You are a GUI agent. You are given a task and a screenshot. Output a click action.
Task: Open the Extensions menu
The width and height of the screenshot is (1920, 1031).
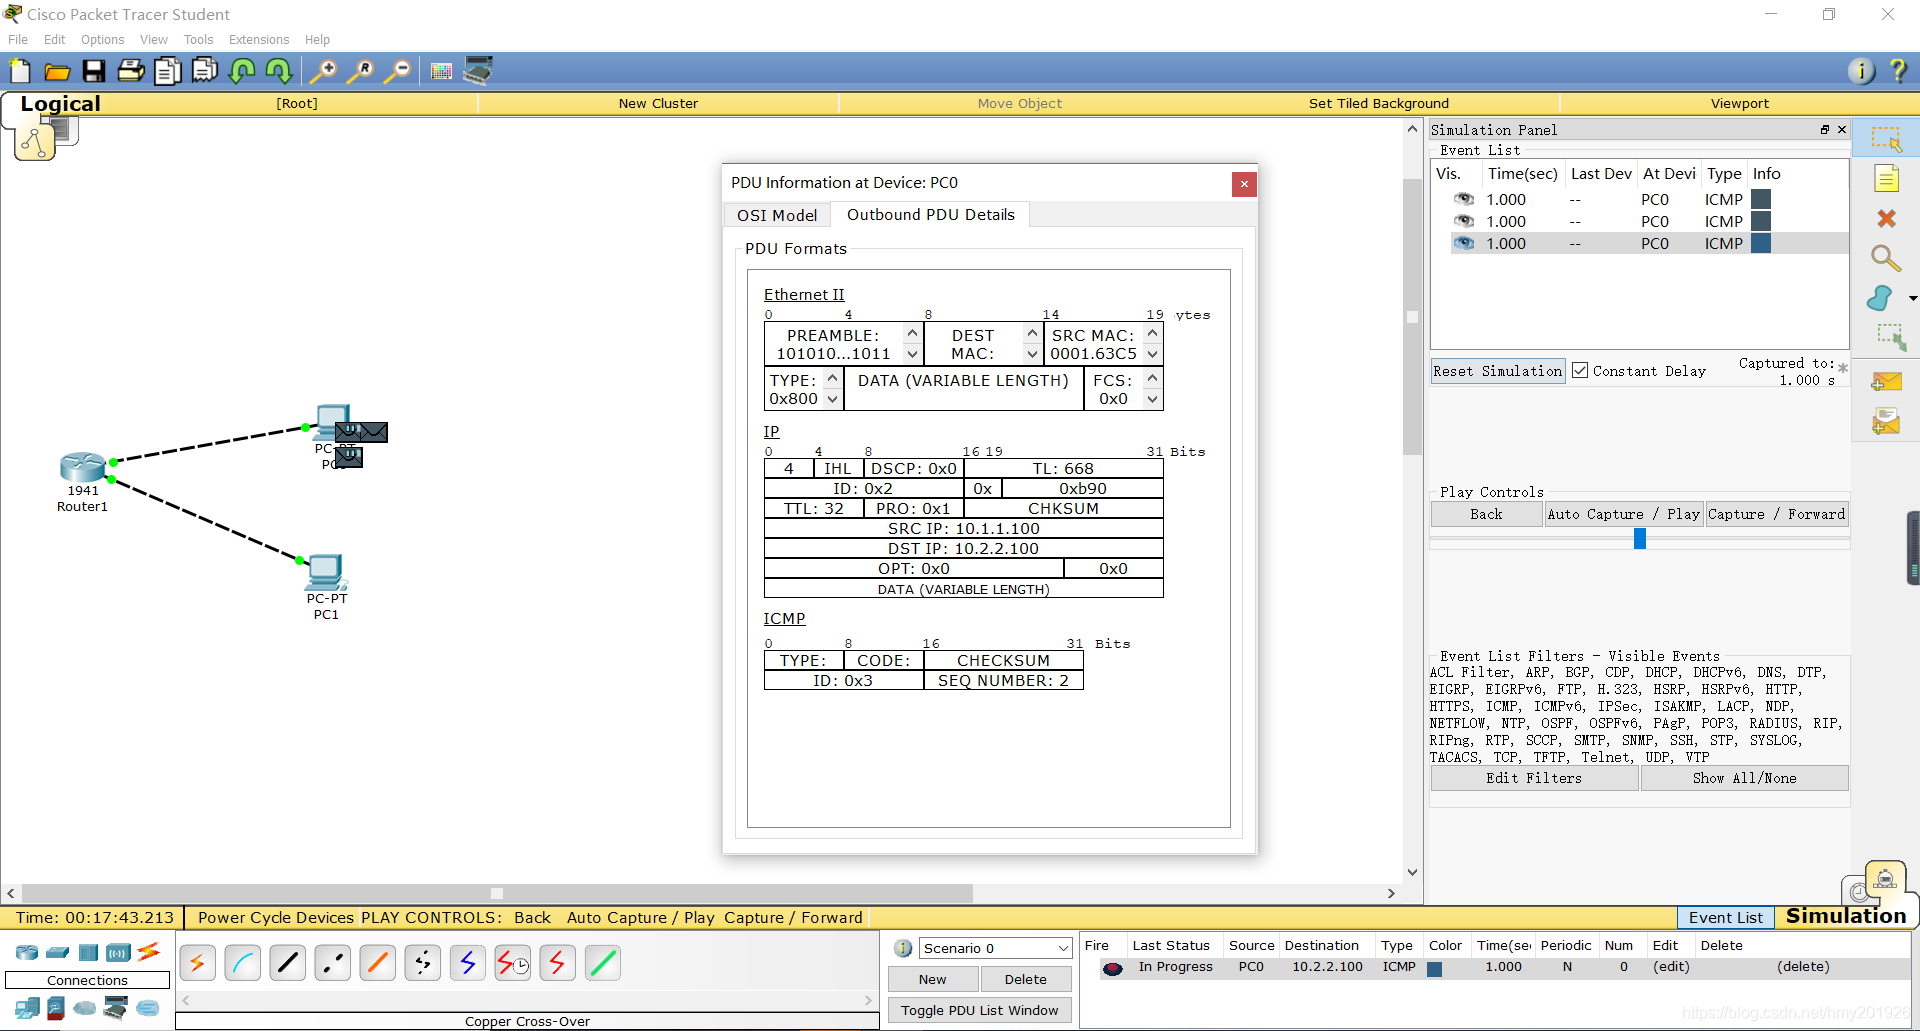[x=259, y=40]
